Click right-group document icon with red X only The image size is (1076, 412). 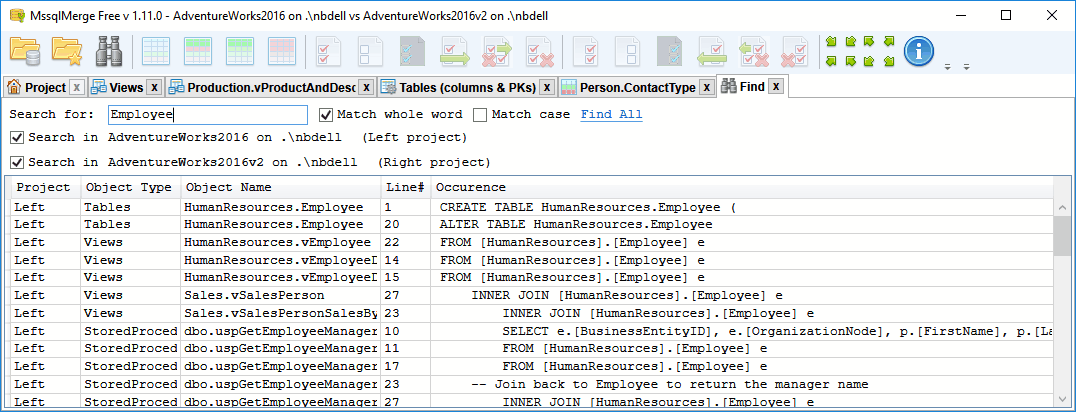coord(796,52)
